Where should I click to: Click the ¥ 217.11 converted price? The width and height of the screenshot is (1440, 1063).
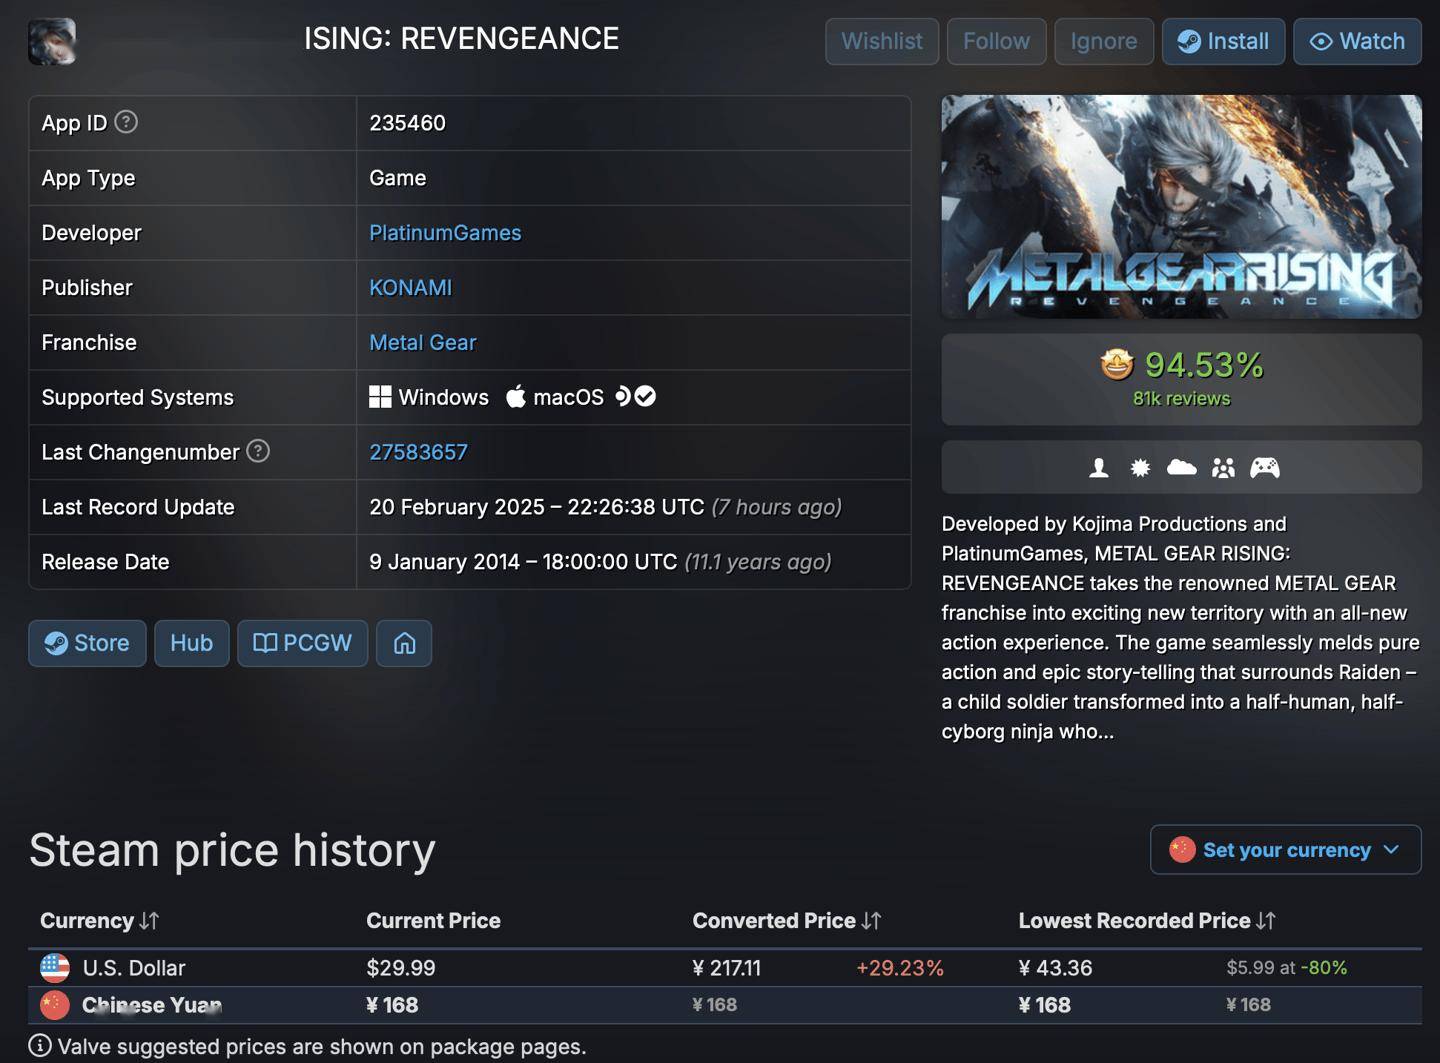tap(726, 968)
